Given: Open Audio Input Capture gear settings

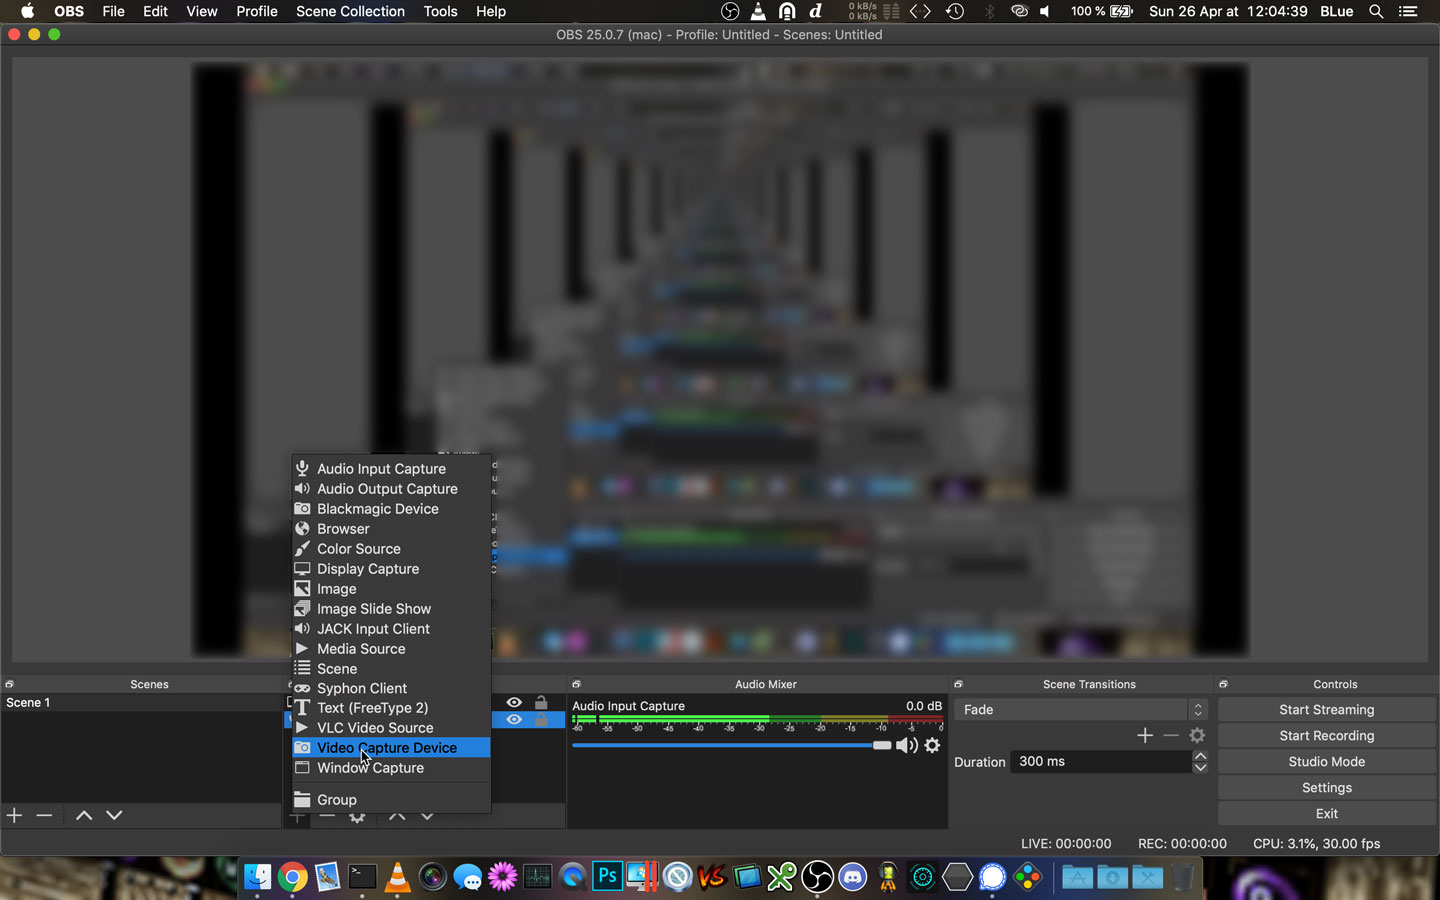Looking at the screenshot, I should click(x=932, y=745).
